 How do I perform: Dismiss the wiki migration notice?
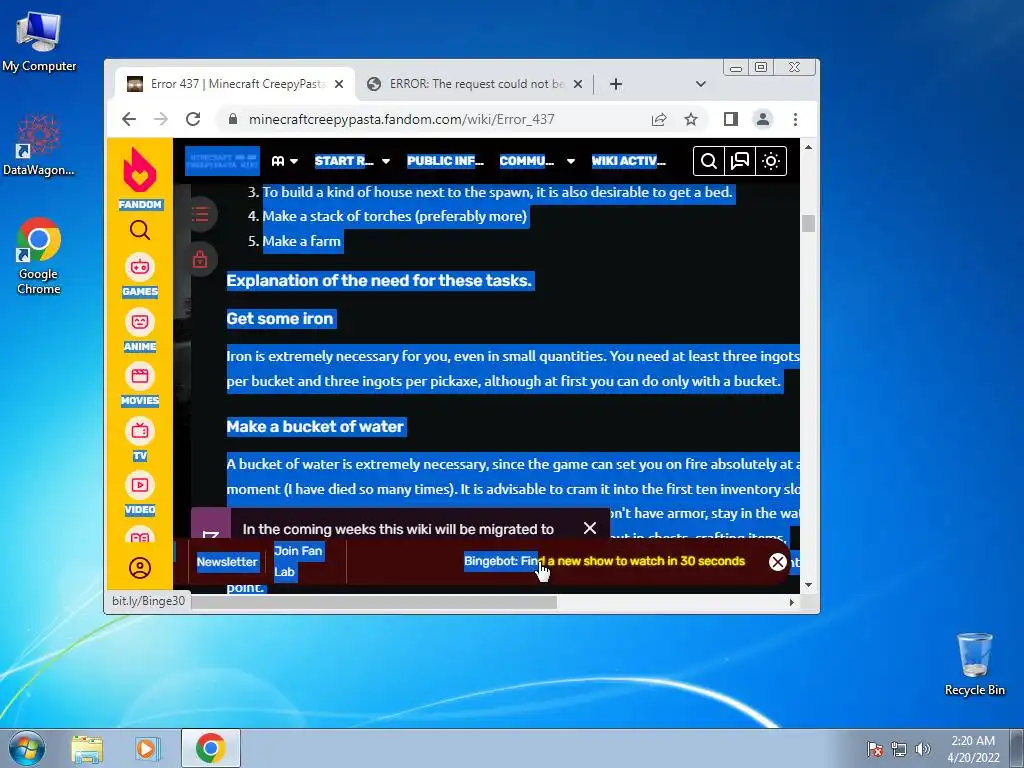click(x=590, y=528)
